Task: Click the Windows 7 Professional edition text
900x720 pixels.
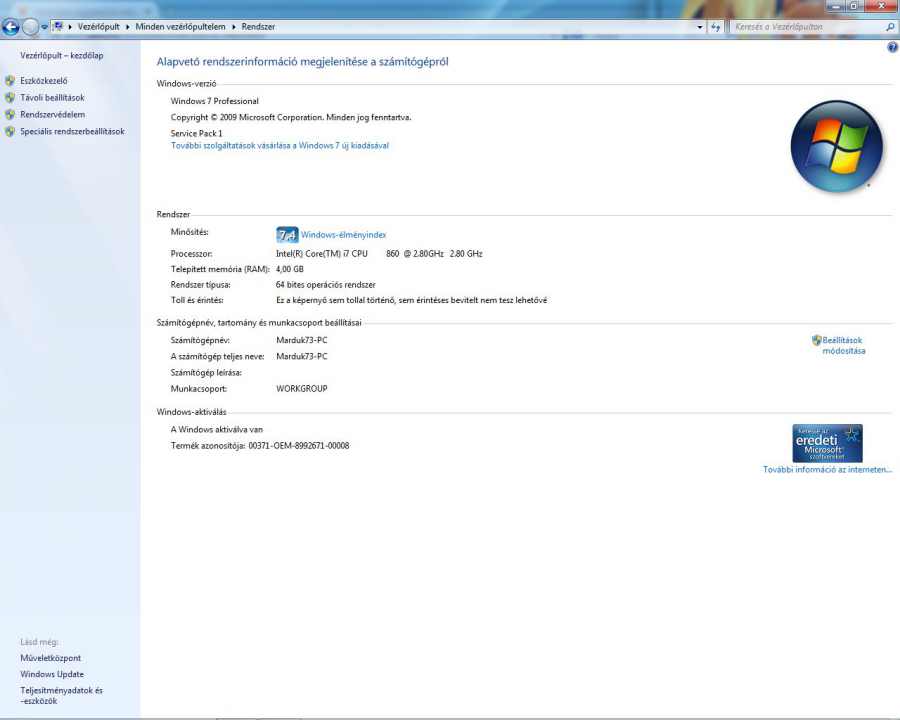Action: (x=215, y=101)
